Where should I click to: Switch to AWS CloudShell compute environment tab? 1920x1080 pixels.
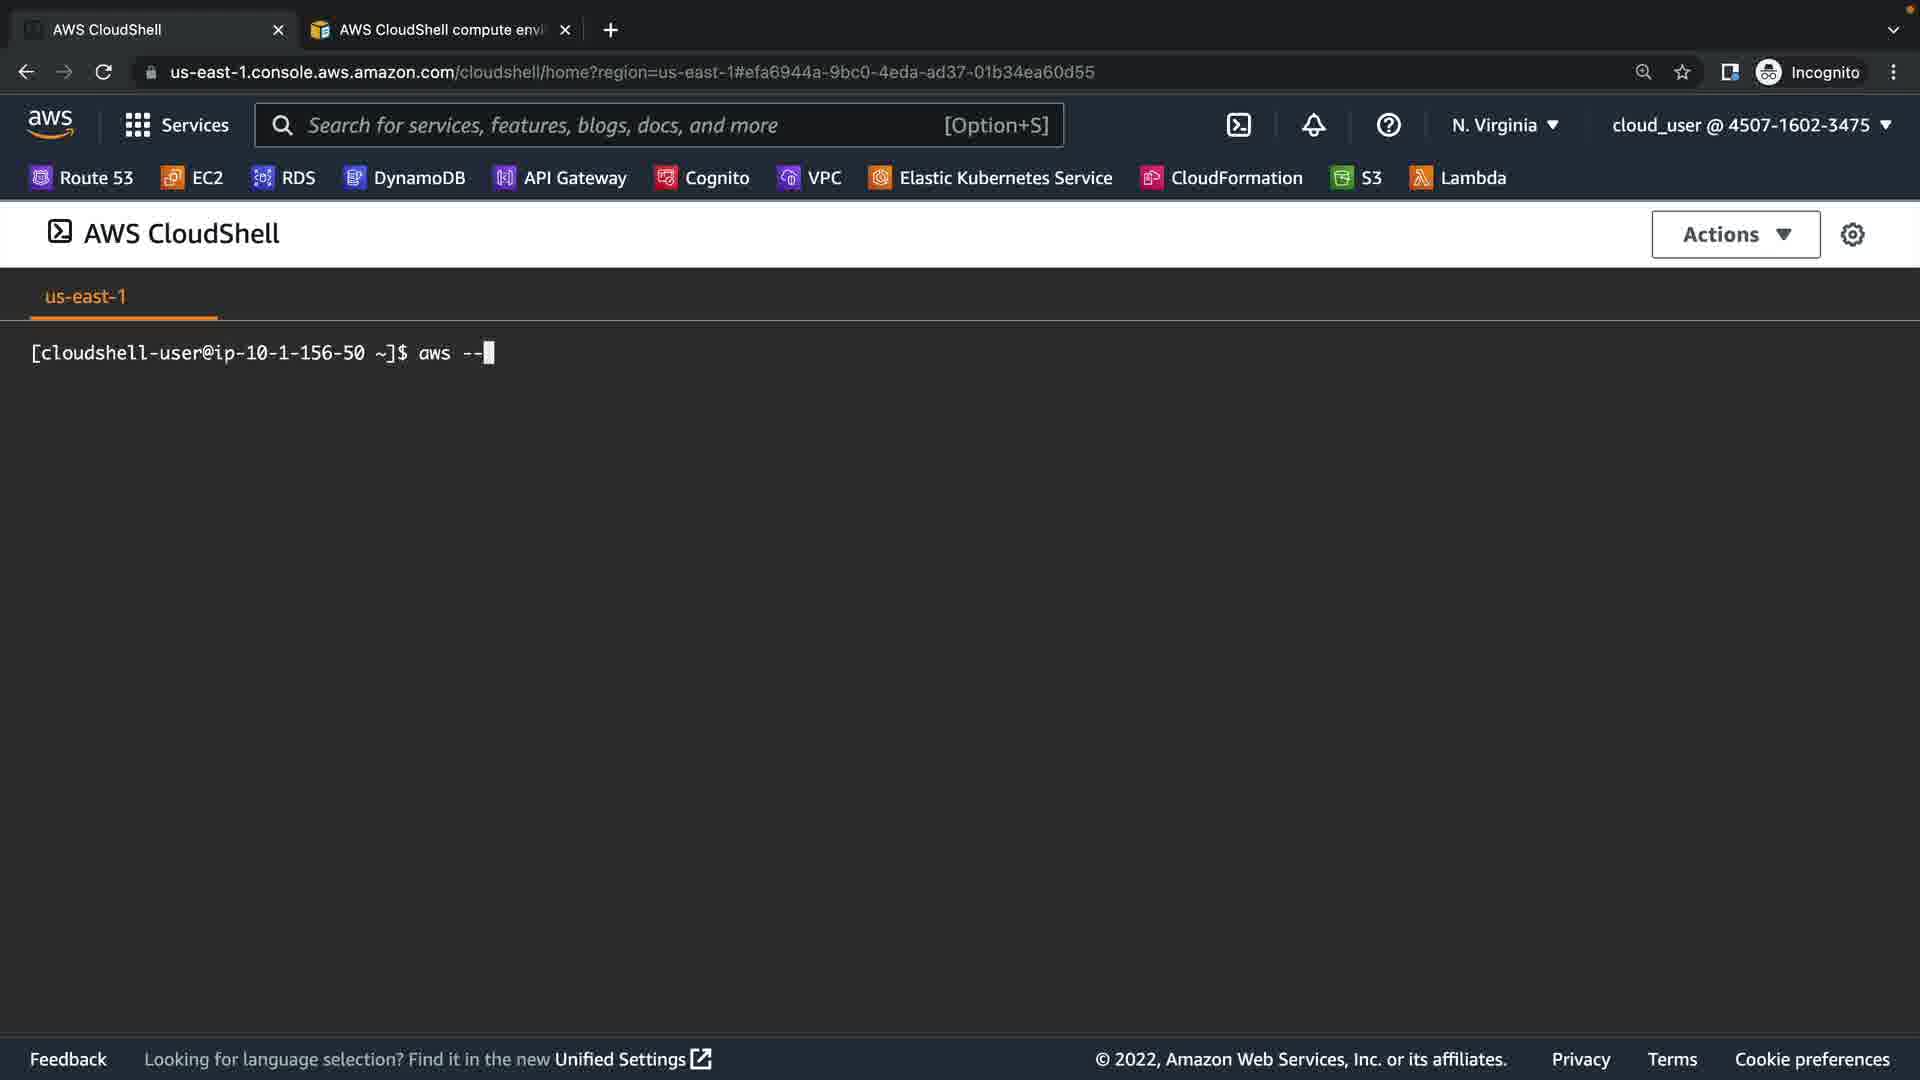(440, 30)
